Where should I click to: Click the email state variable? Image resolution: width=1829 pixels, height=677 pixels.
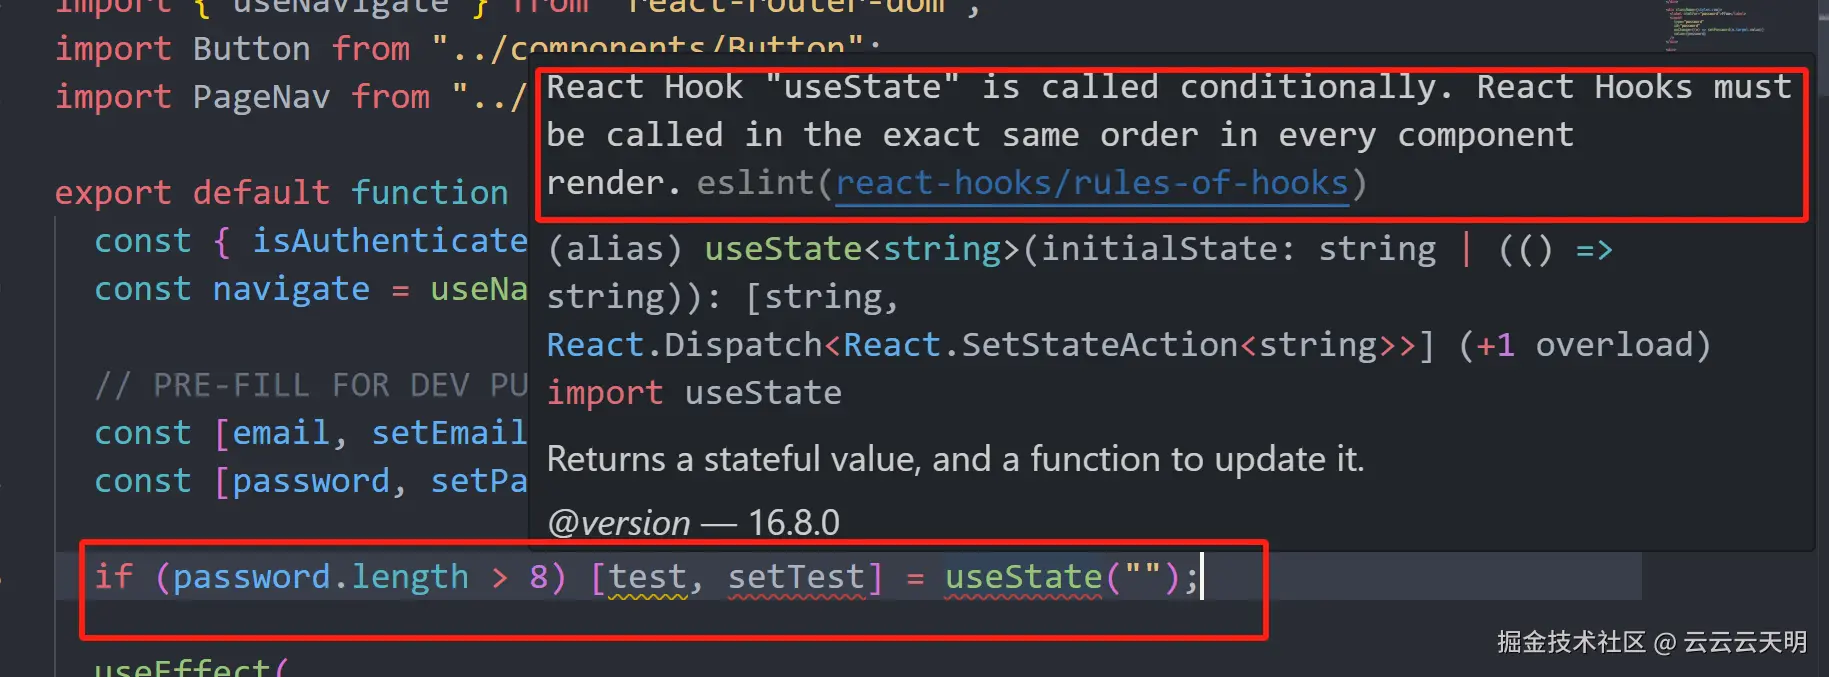(281, 433)
